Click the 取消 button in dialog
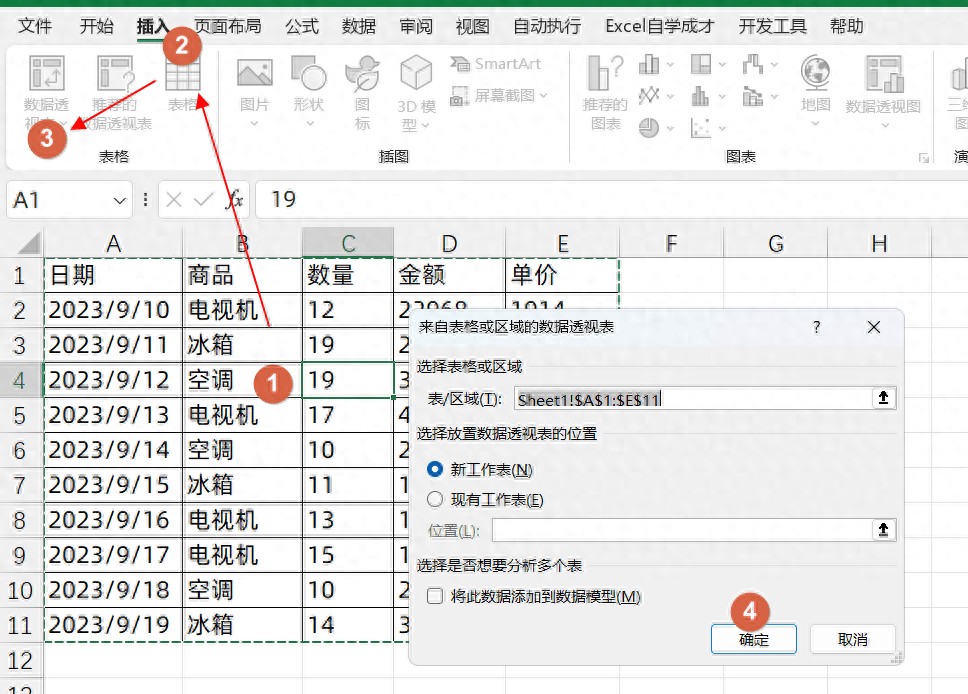 pos(852,639)
